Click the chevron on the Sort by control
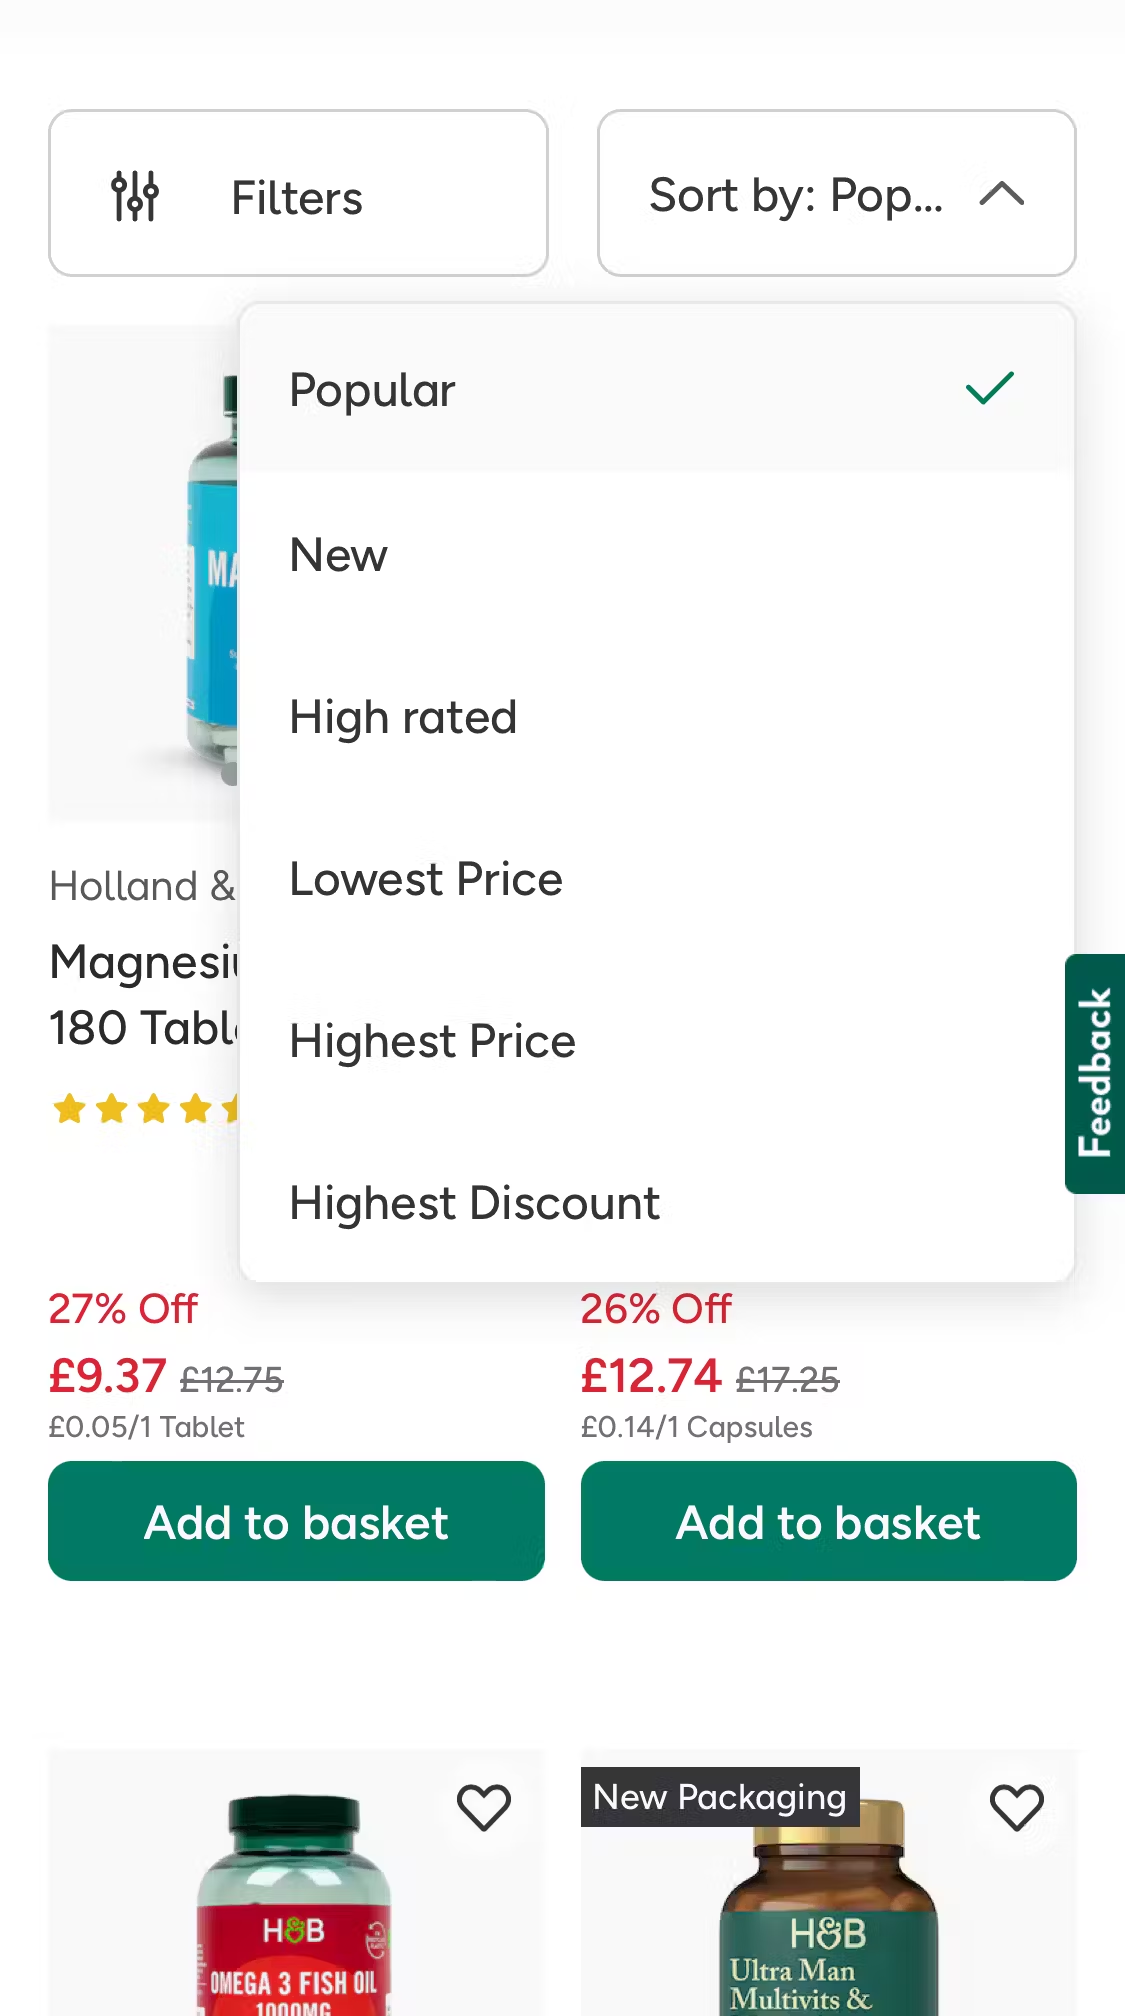 [x=1001, y=194]
